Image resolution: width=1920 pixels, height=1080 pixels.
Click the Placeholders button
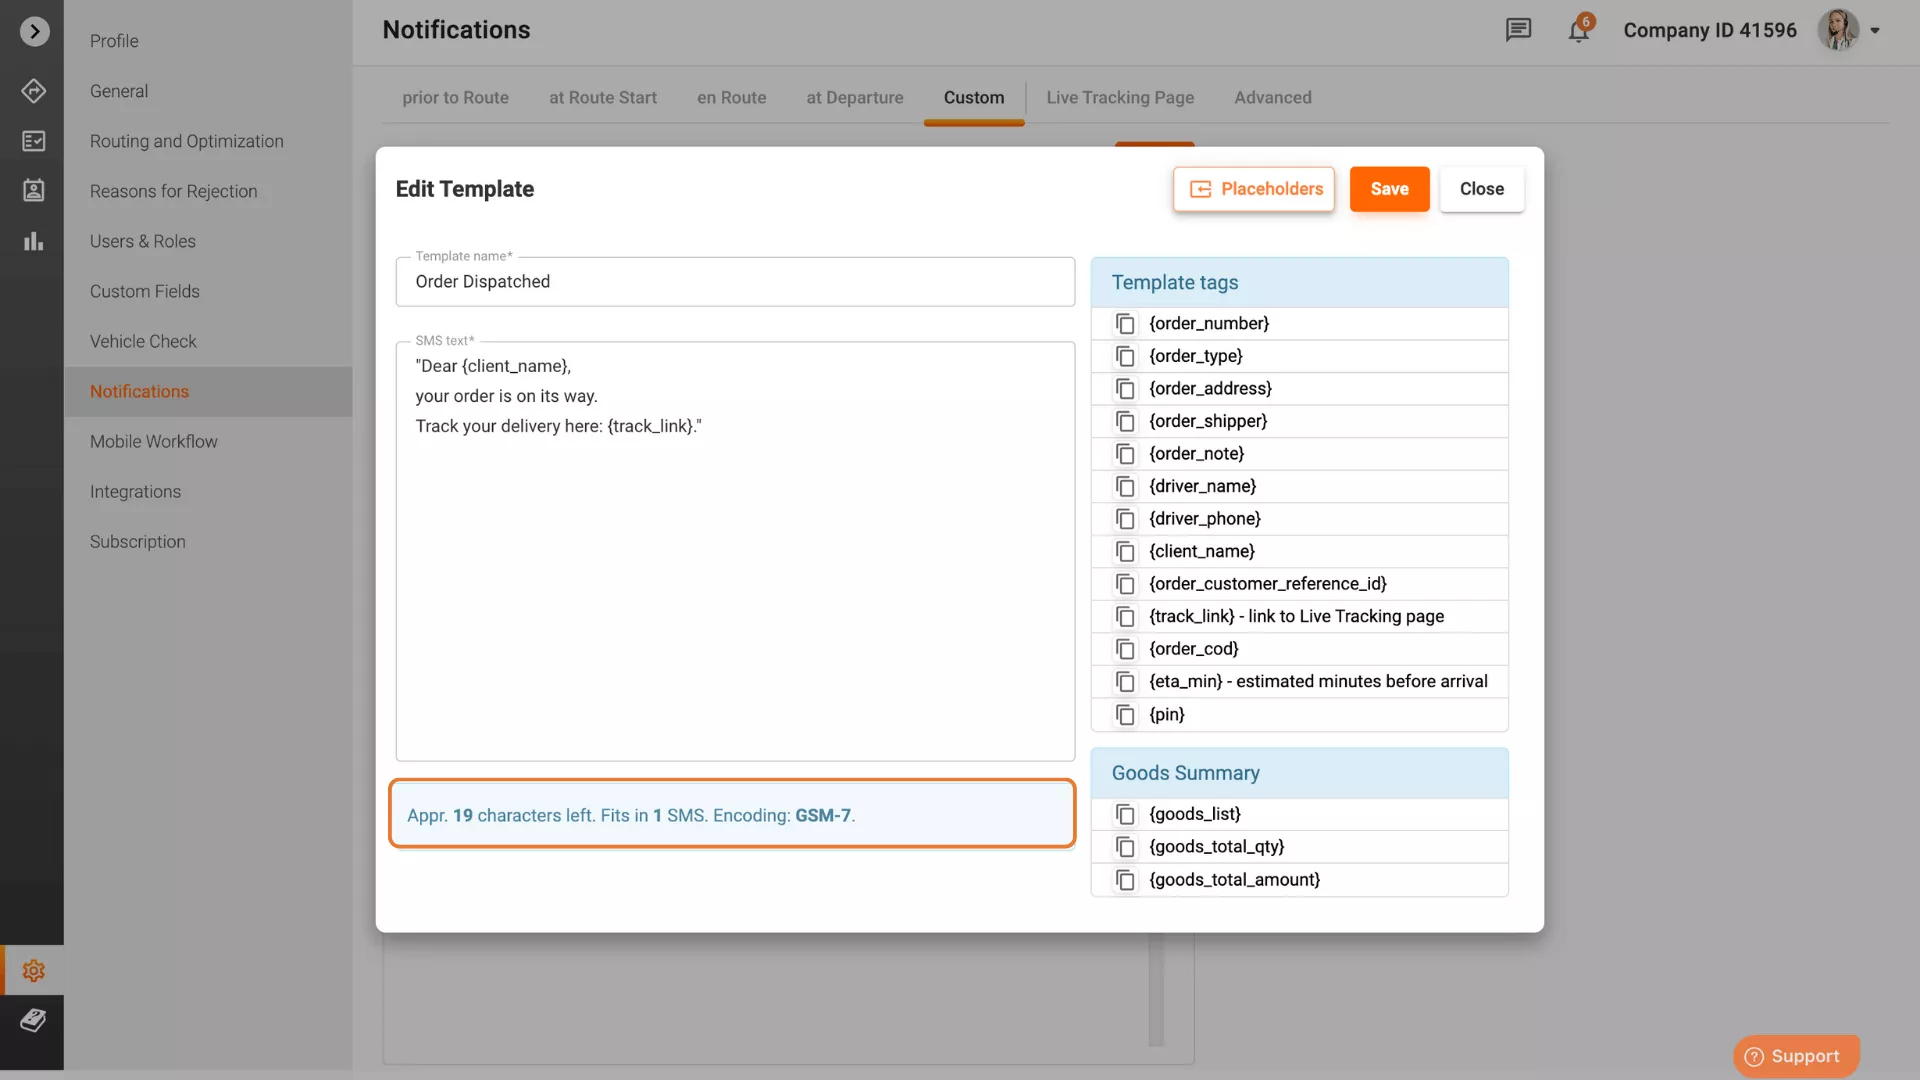[1254, 189]
